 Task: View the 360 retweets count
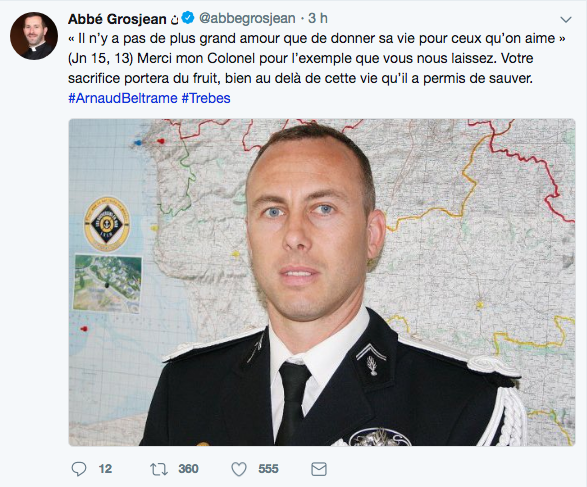[x=188, y=469]
